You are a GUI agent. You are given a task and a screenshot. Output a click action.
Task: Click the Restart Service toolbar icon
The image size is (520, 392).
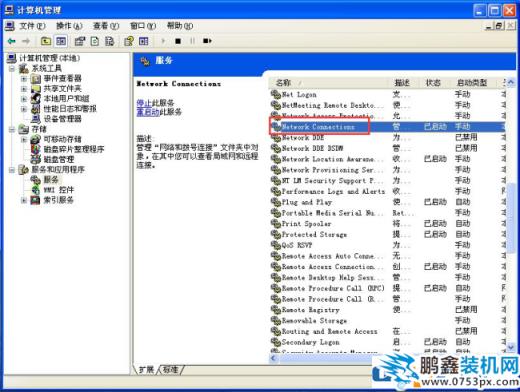pyautogui.click(x=207, y=41)
